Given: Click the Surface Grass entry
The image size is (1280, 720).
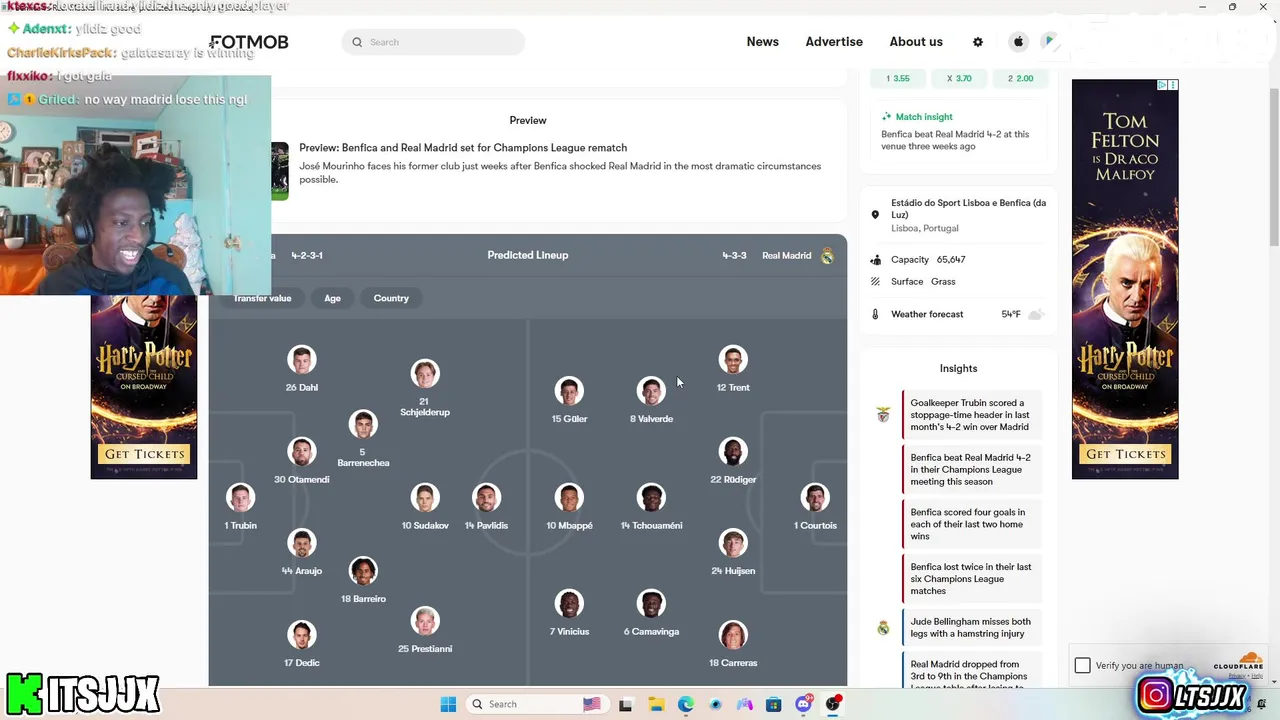Looking at the screenshot, I should pos(923,282).
